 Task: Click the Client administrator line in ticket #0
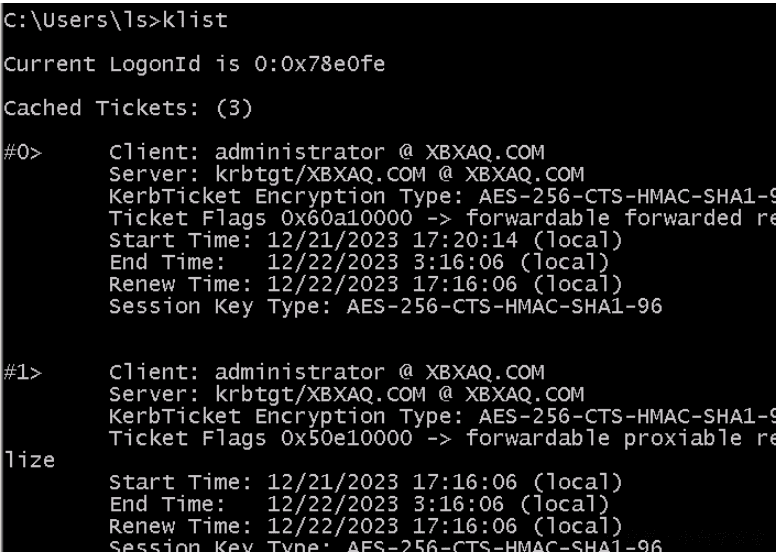(x=326, y=152)
